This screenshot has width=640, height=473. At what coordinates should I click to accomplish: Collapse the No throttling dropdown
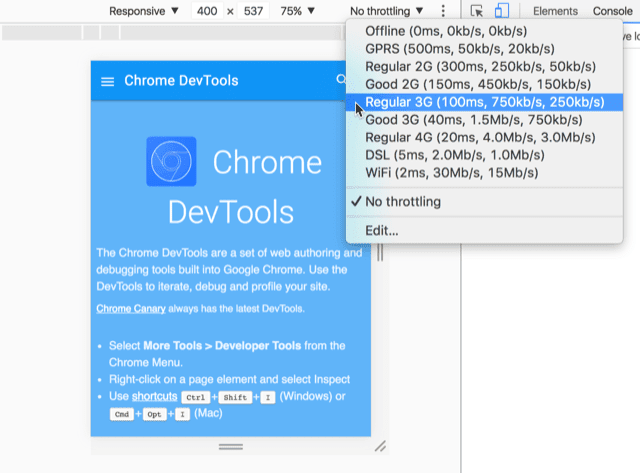click(x=392, y=11)
